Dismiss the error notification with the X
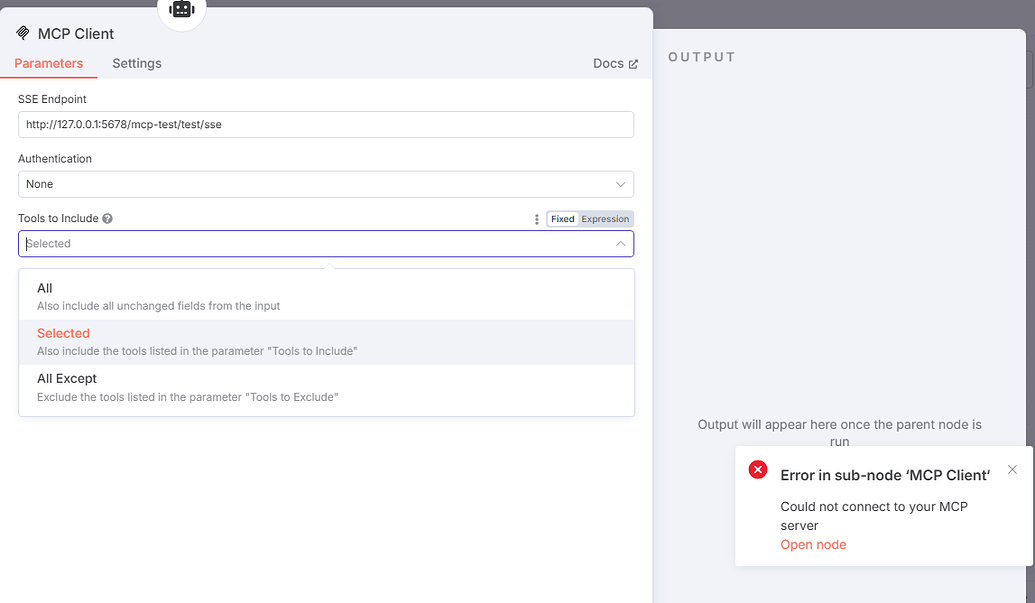The image size is (1035, 603). pos(1012,469)
